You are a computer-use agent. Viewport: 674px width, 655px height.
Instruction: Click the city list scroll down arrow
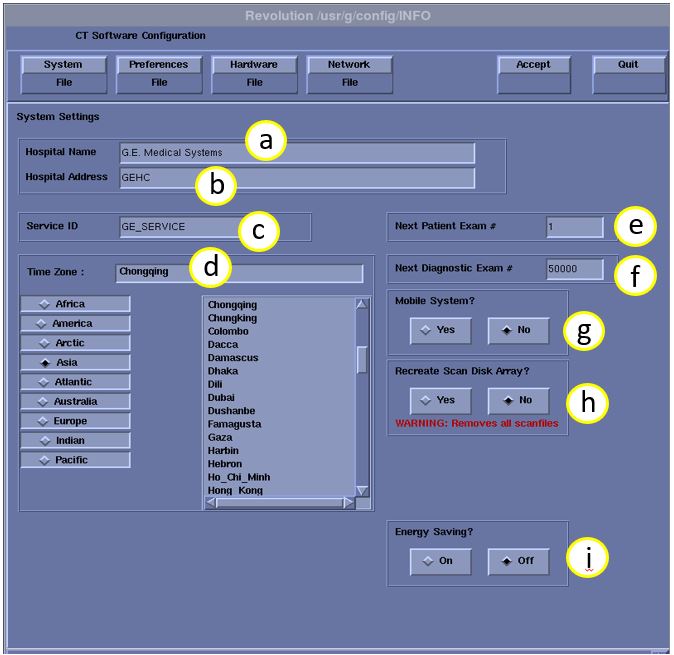(x=362, y=490)
